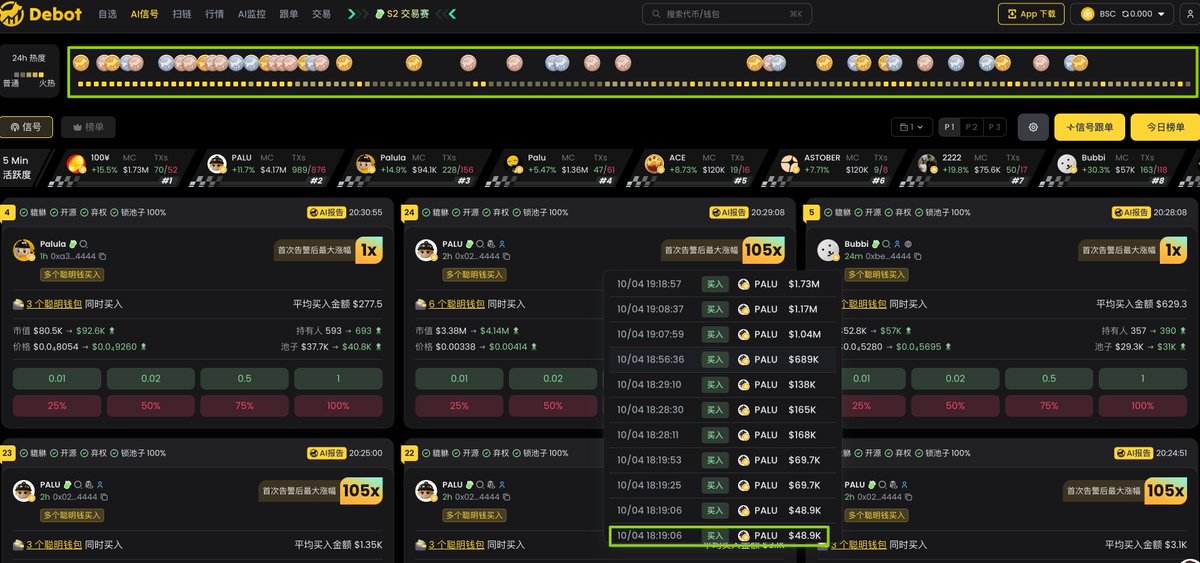The width and height of the screenshot is (1200, 563).
Task: Open the folder count dropdown
Action: [x=912, y=127]
